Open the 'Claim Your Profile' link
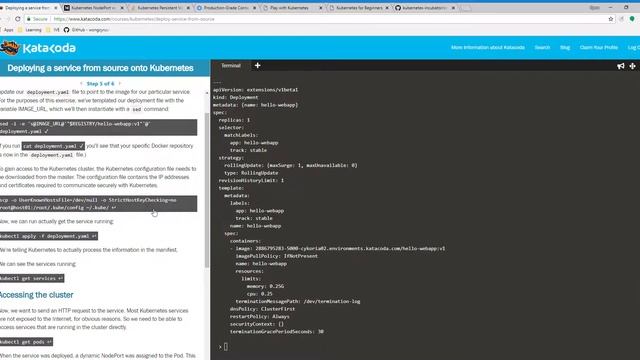The width and height of the screenshot is (640, 360). [x=598, y=48]
